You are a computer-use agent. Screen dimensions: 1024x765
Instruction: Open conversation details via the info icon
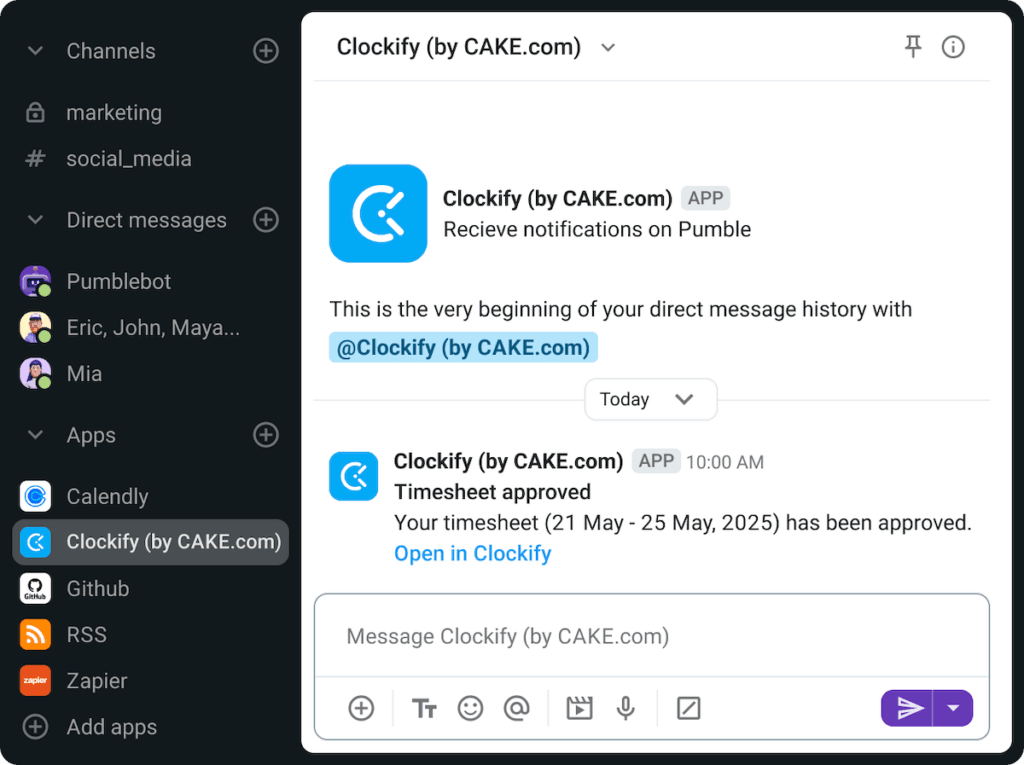953,47
